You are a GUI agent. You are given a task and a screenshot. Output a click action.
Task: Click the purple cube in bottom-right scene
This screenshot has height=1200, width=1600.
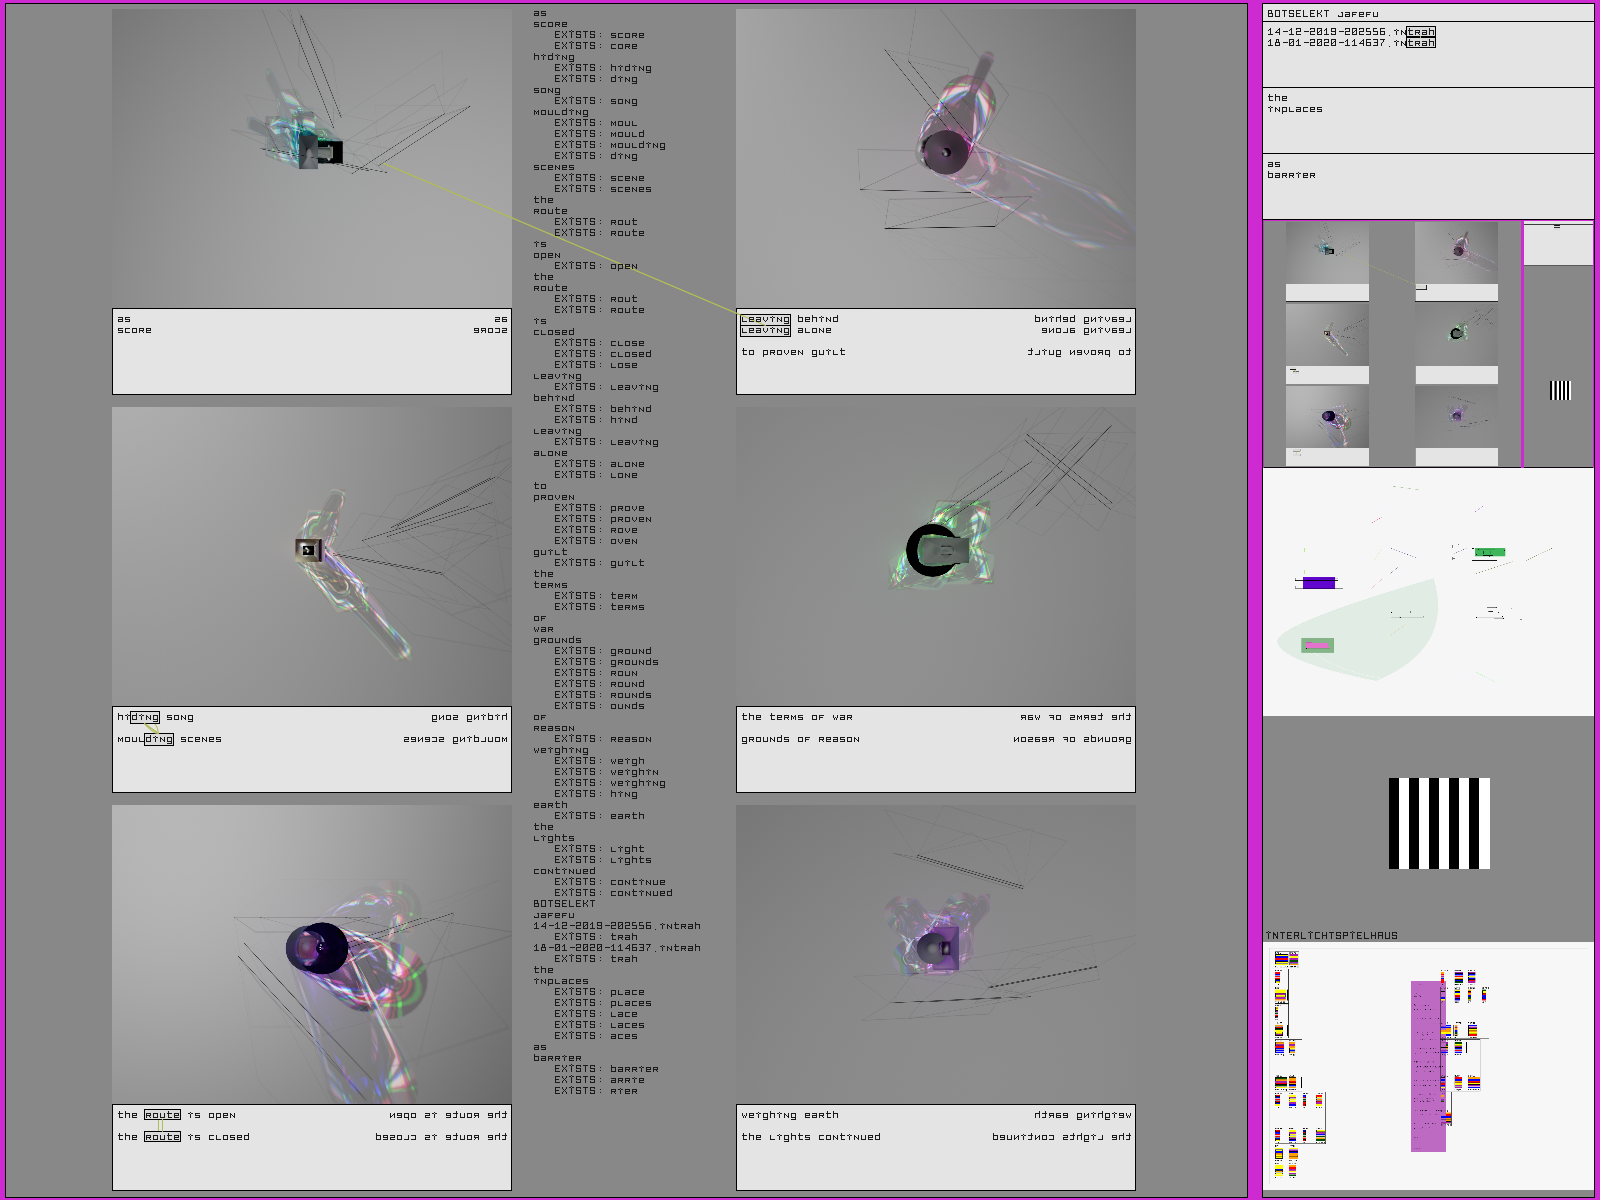[940, 946]
